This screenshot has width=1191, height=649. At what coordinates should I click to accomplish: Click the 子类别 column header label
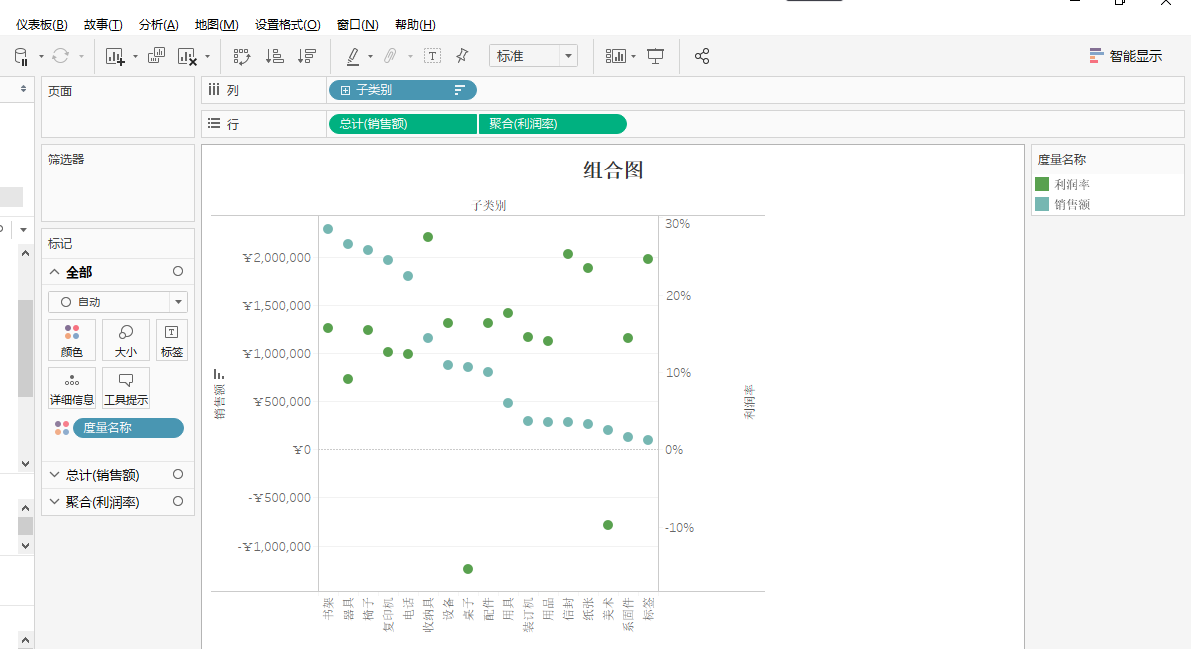coord(488,205)
